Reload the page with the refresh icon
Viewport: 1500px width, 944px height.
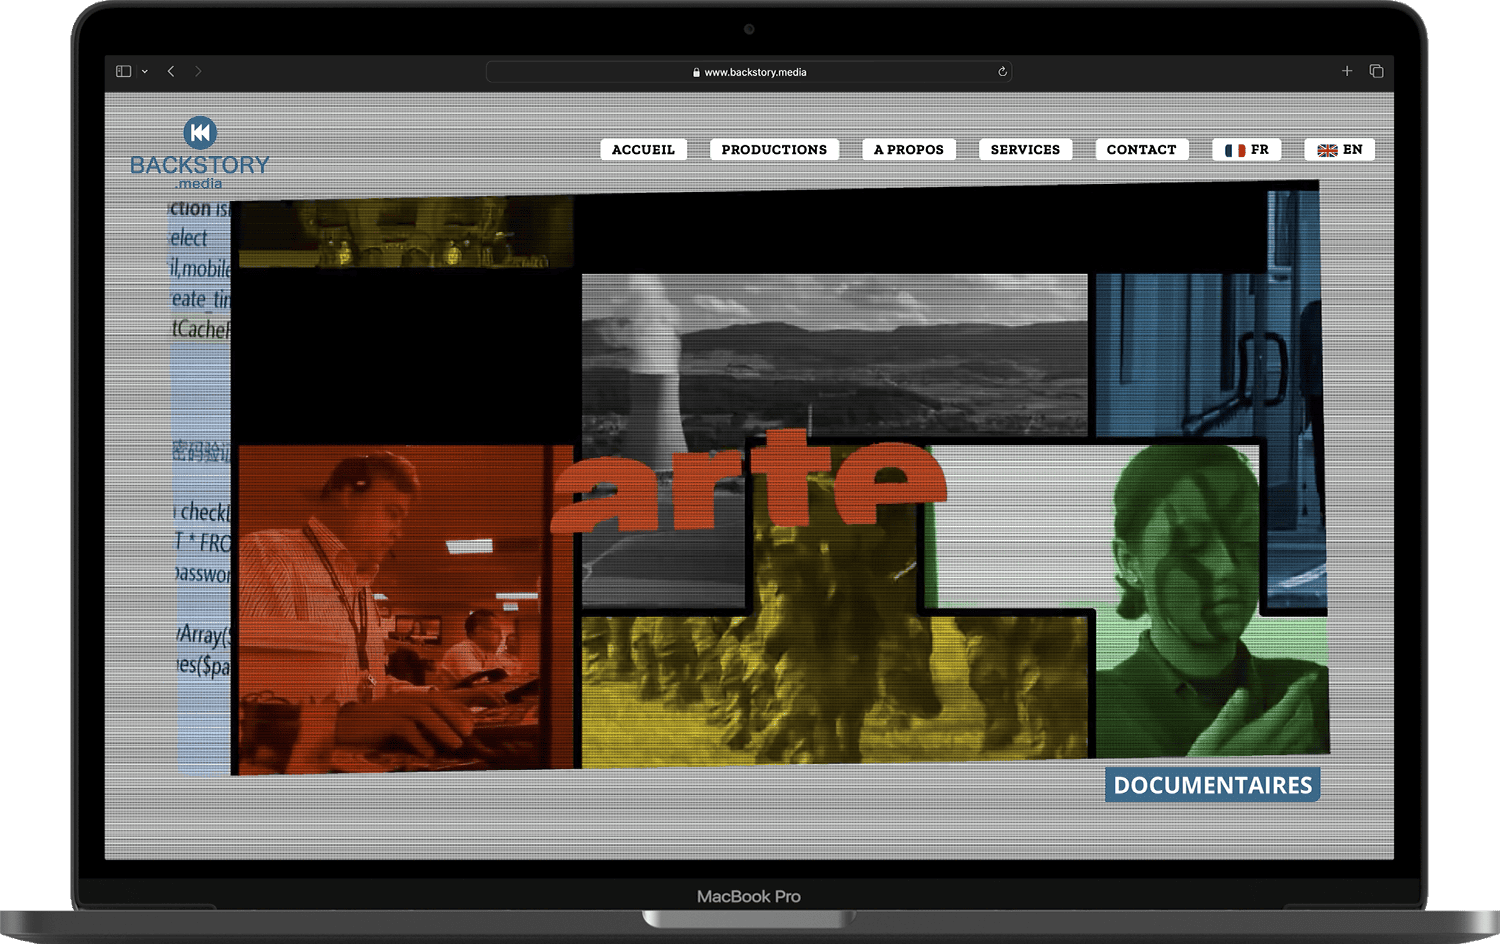pyautogui.click(x=1002, y=72)
